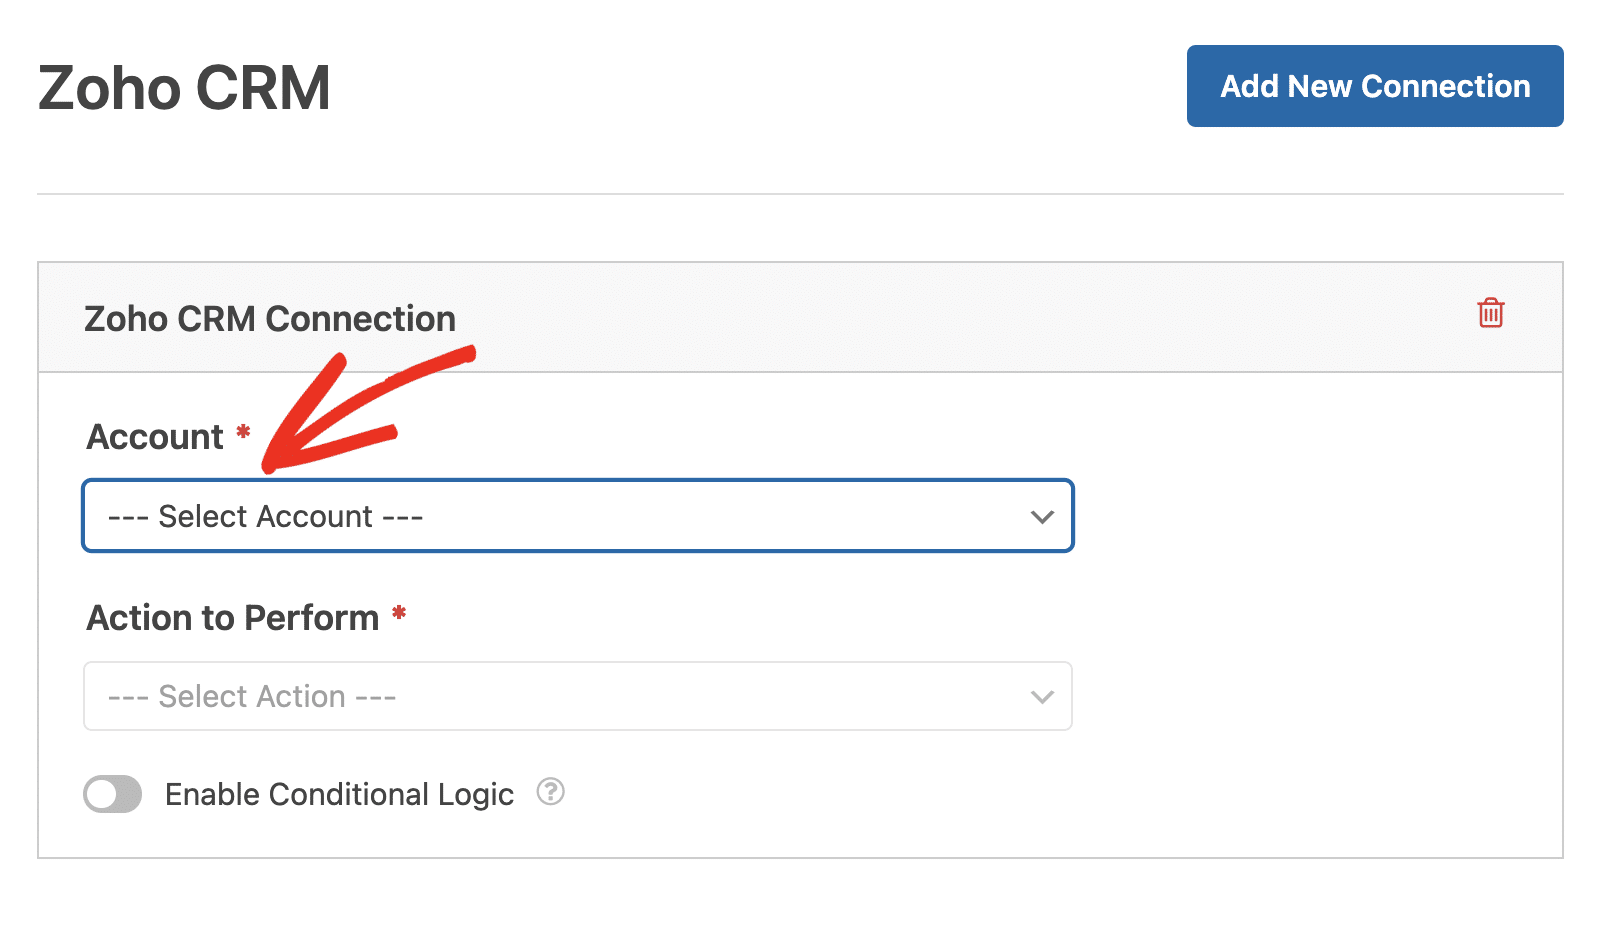Delete the connection with the trash icon
Viewport: 1600px width, 944px height.
[1491, 313]
